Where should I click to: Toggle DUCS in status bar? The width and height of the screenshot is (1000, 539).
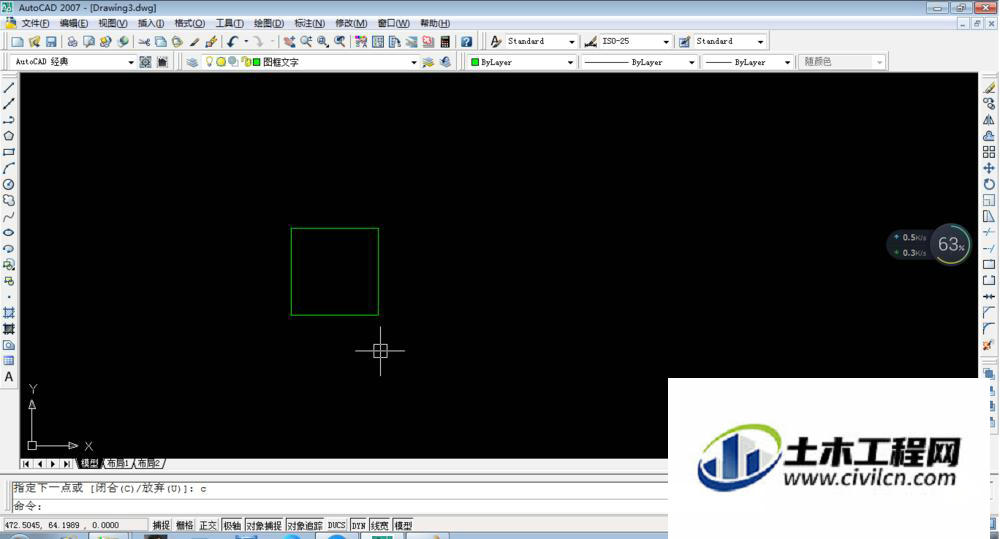(x=337, y=525)
